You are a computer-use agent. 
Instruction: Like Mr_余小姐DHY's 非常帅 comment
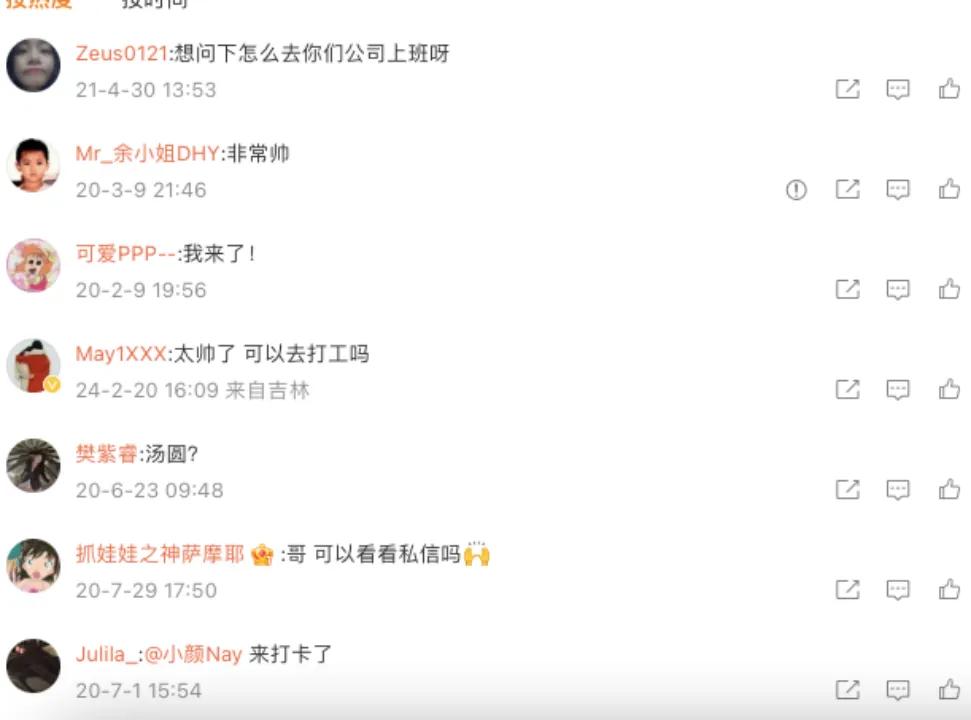click(x=949, y=189)
